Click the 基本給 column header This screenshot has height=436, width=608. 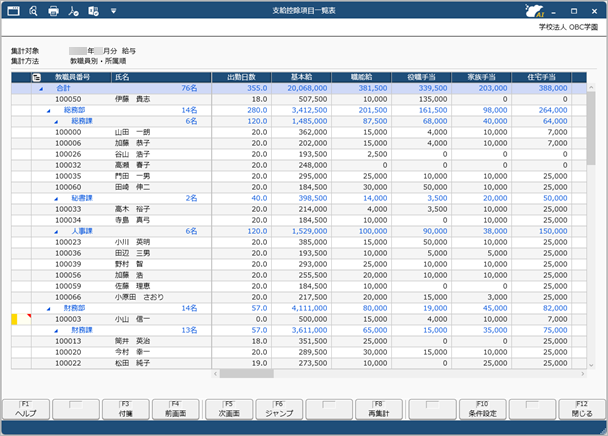point(297,77)
